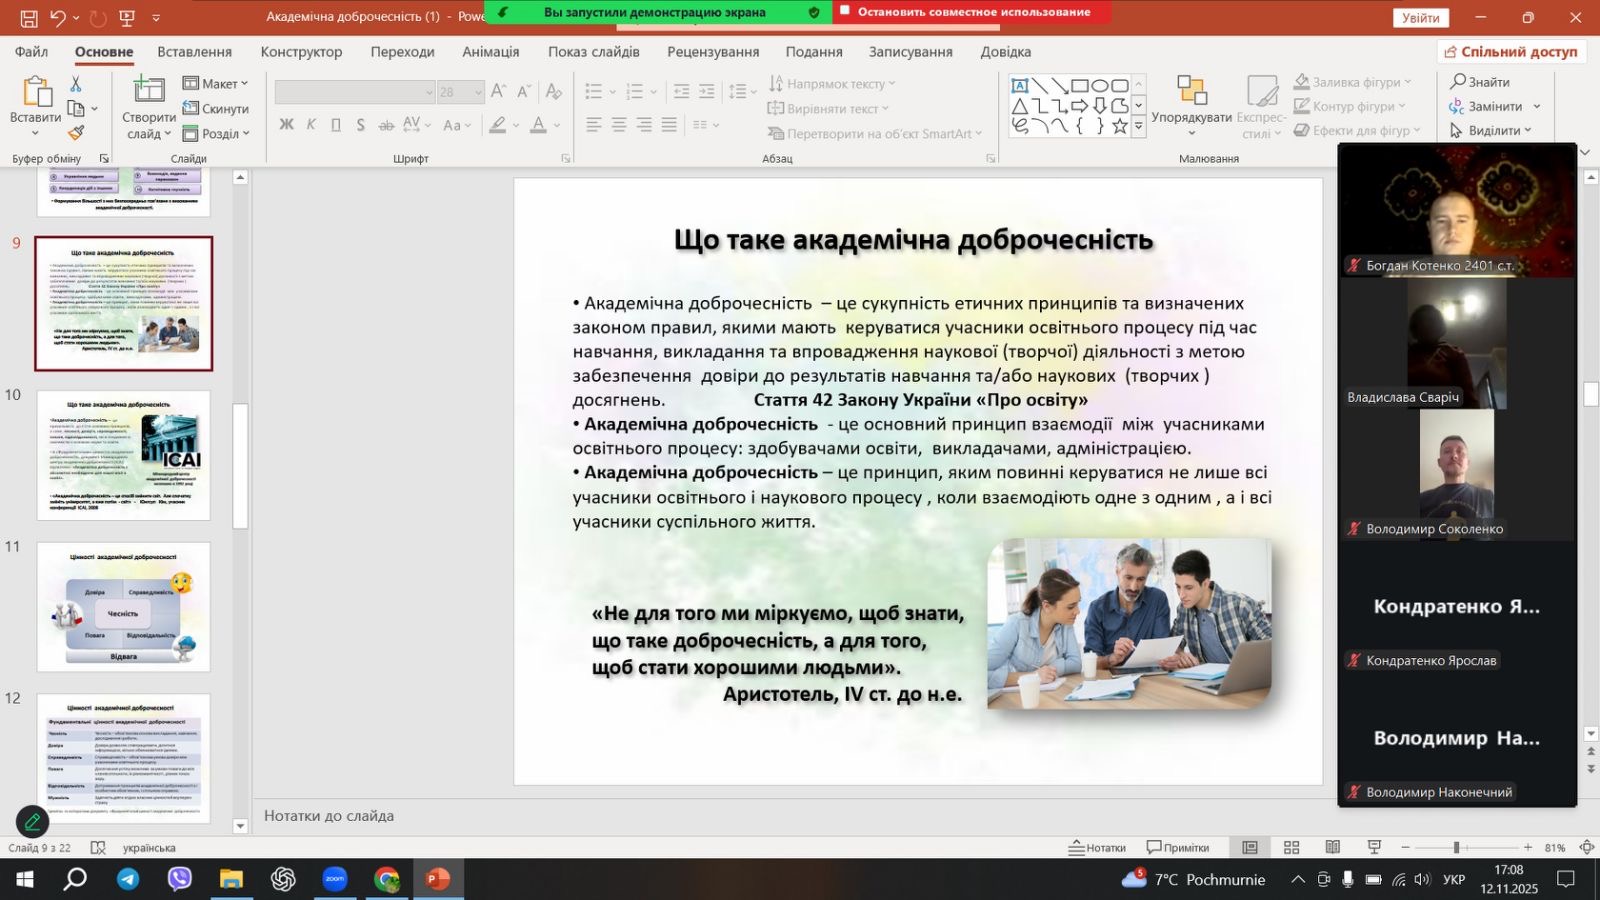
Task: Open the Вставлення ribbon tab
Action: click(x=194, y=52)
